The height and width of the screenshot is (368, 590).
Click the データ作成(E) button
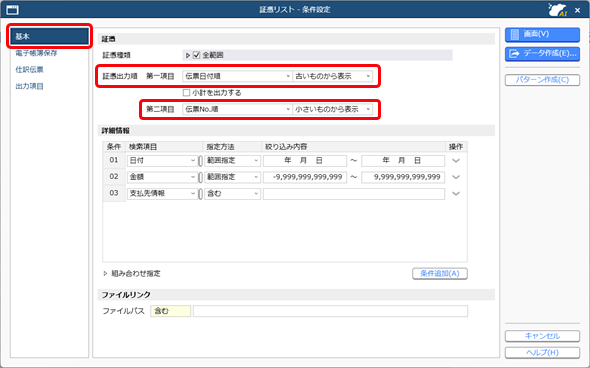click(x=542, y=53)
